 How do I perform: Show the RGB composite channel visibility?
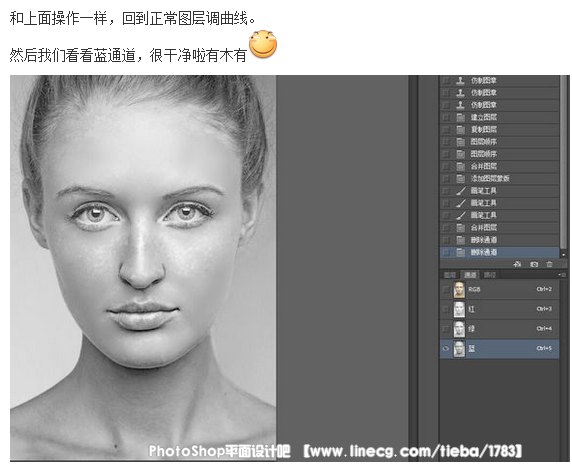tap(446, 290)
